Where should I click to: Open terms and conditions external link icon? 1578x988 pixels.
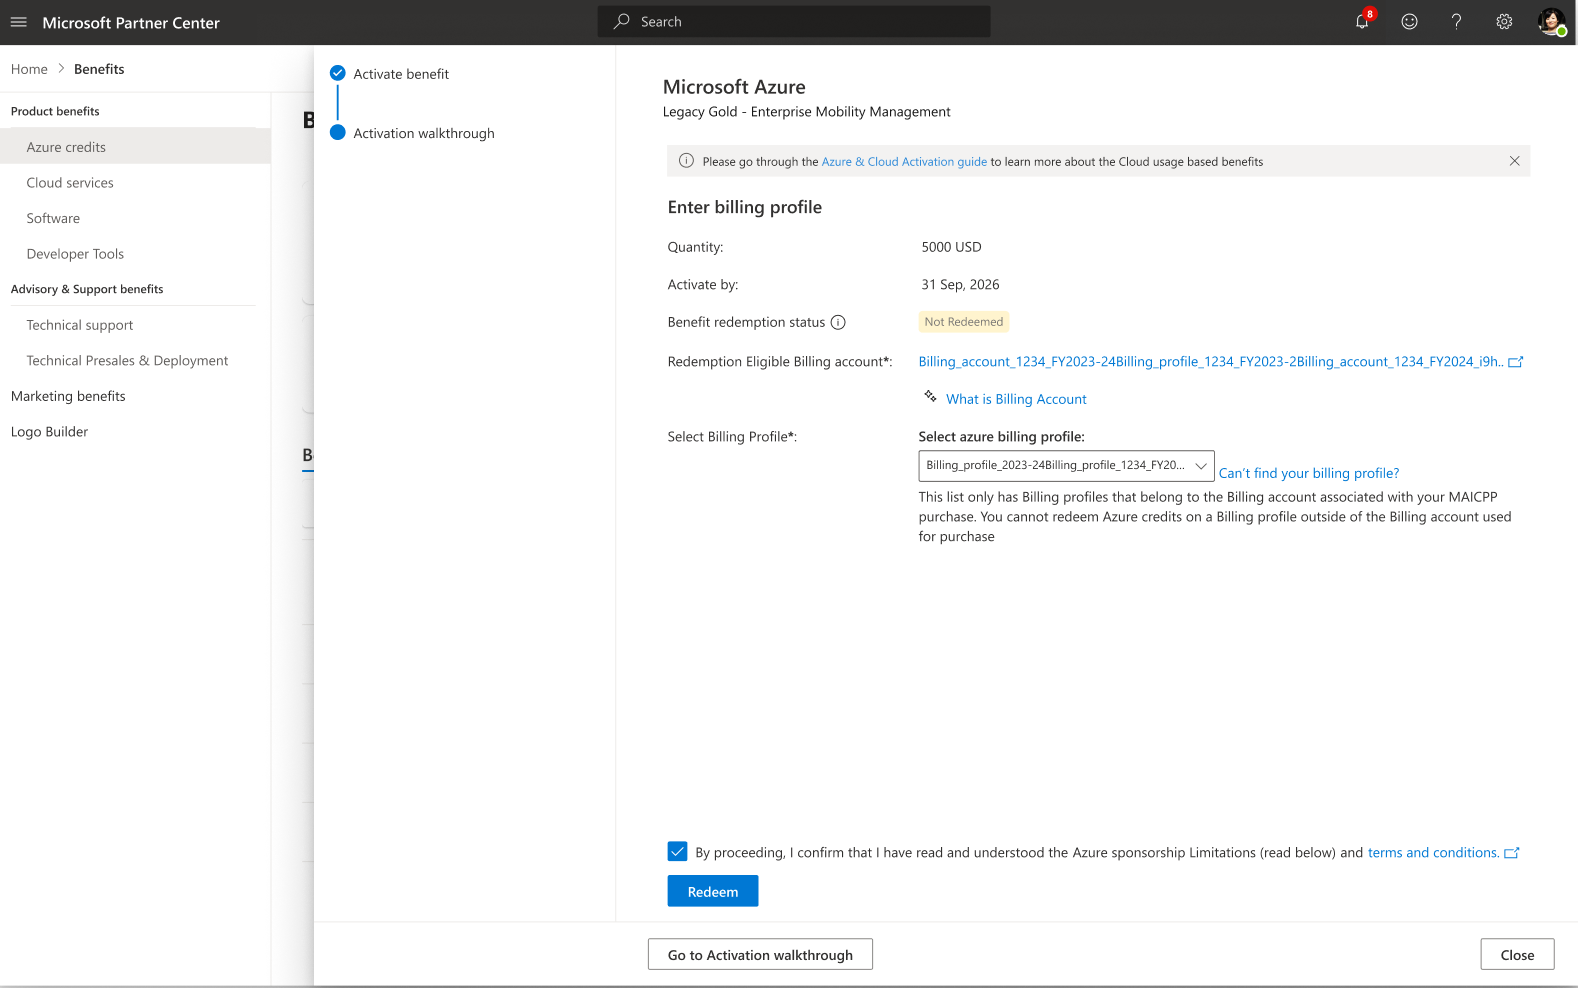point(1512,853)
